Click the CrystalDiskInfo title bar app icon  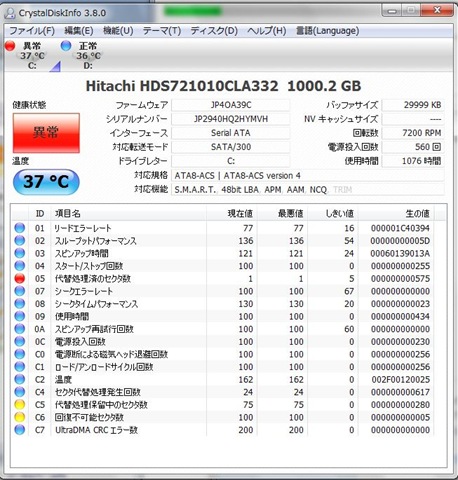(10, 13)
